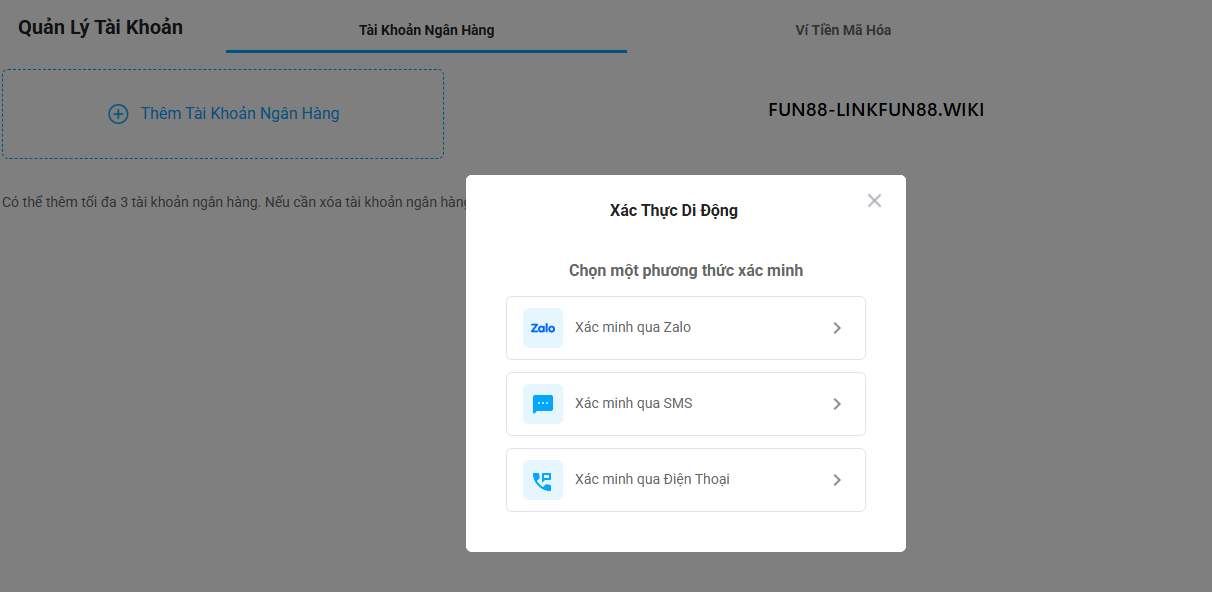Screen dimensions: 1212x592
Task: Expand the Zalo option chevron arrow
Action: [837, 328]
